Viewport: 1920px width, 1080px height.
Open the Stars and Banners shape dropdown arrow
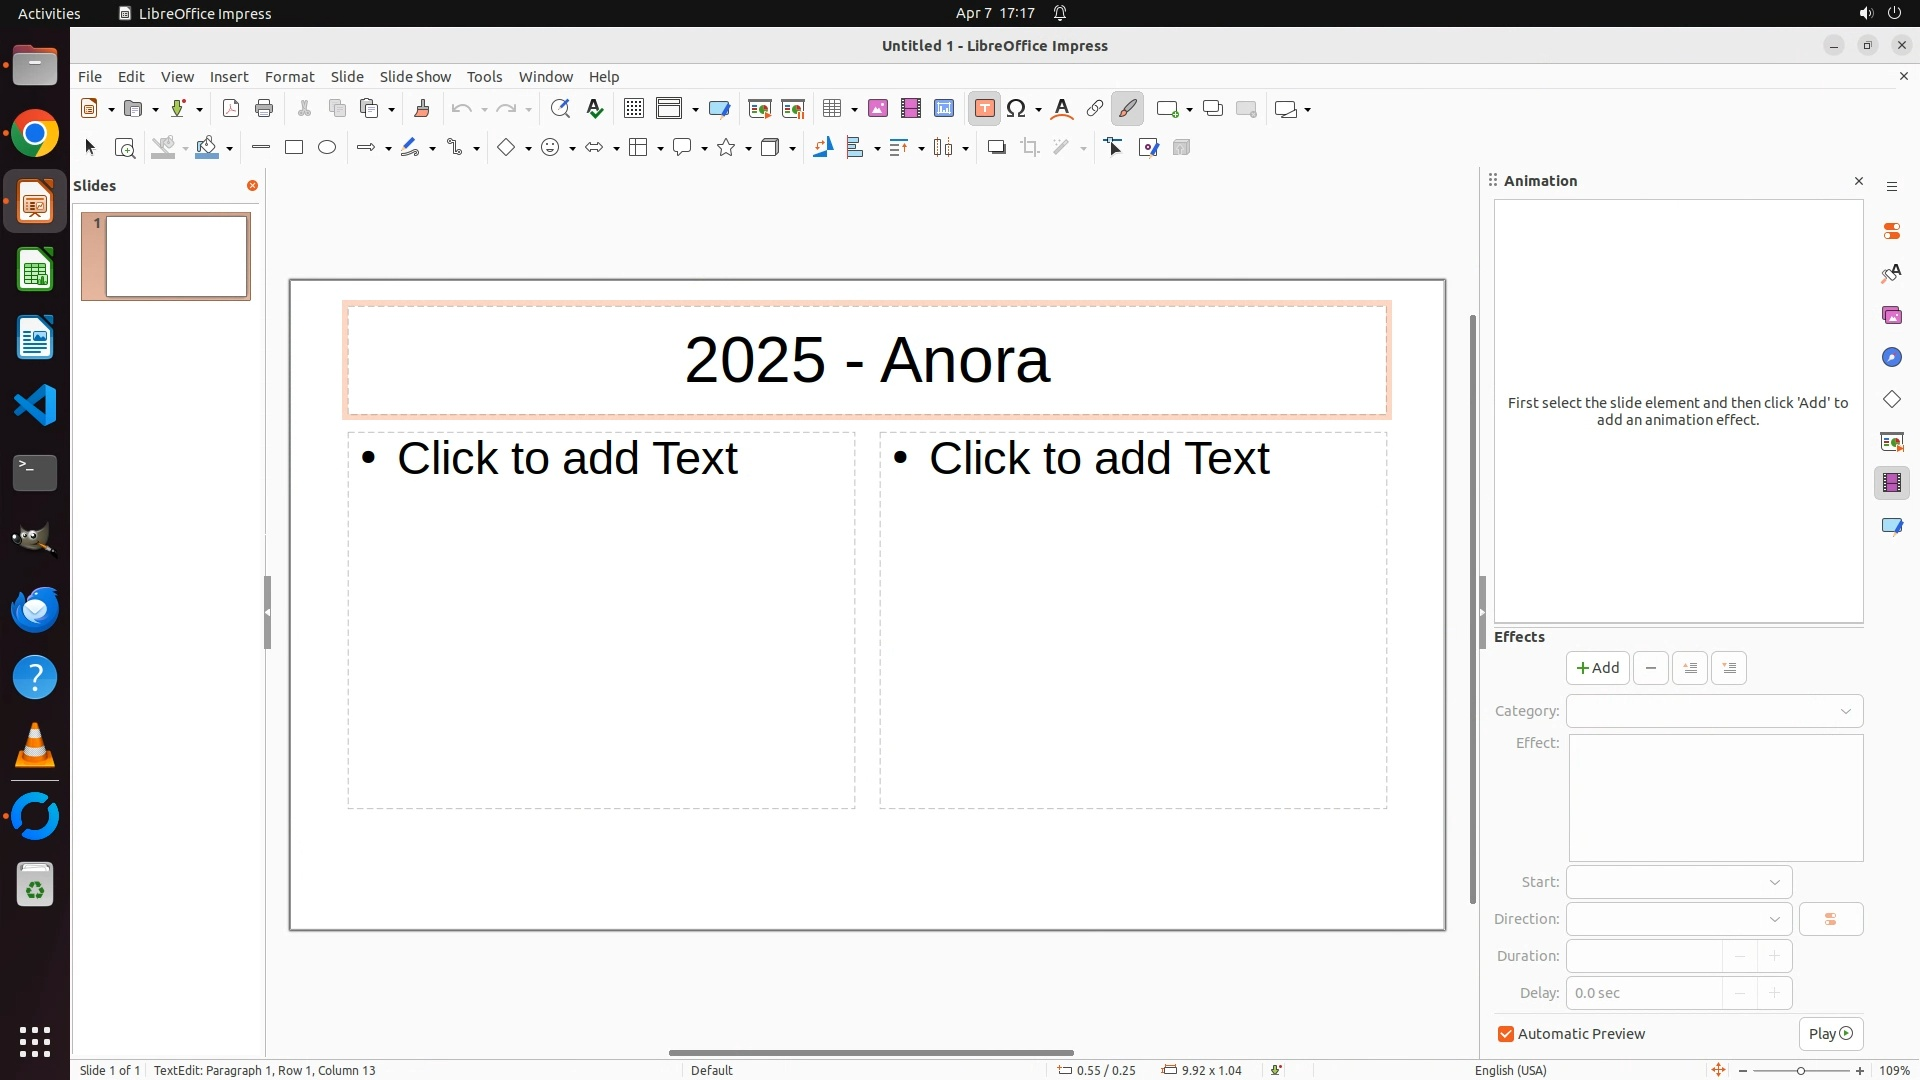(748, 149)
